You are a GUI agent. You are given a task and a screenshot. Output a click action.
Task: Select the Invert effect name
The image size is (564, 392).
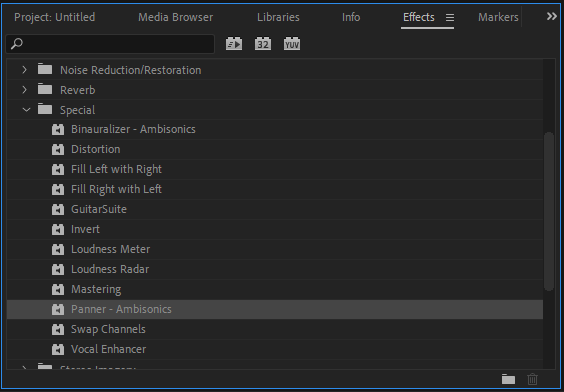pyautogui.click(x=85, y=229)
